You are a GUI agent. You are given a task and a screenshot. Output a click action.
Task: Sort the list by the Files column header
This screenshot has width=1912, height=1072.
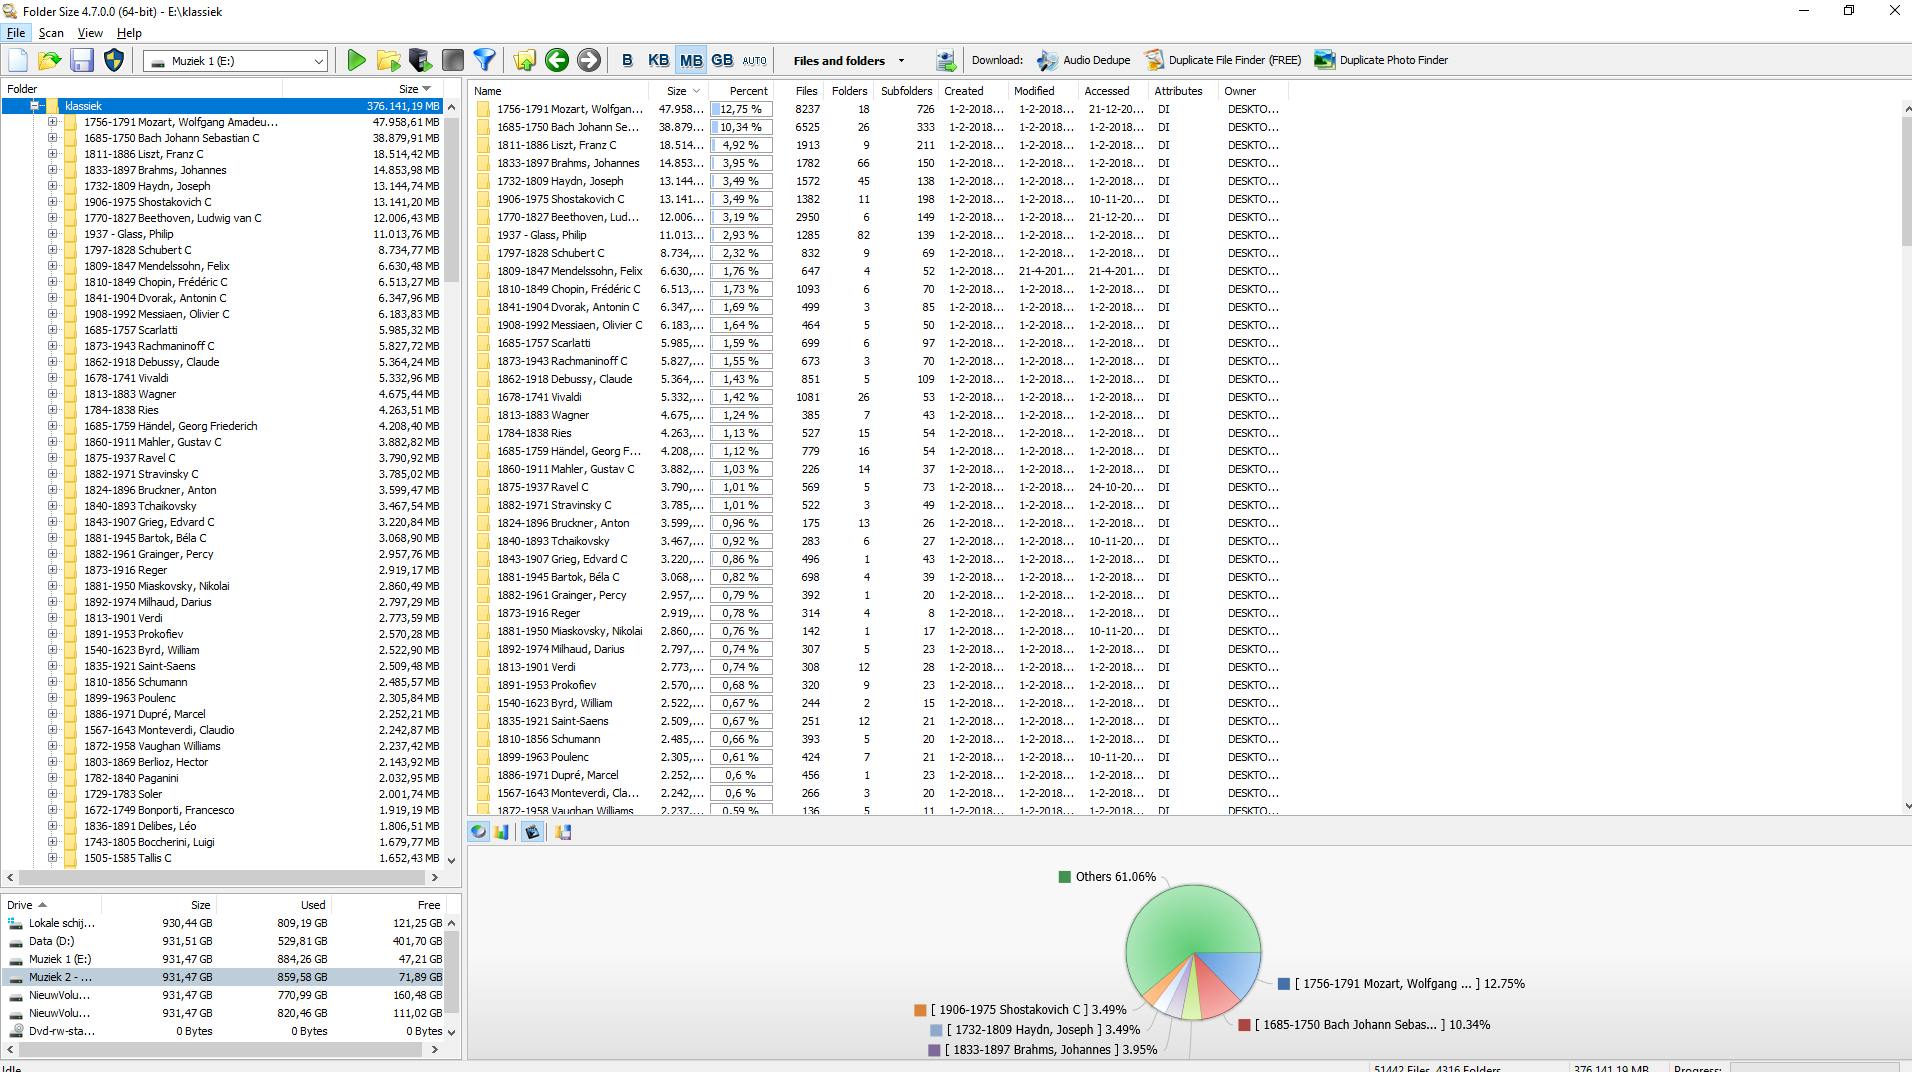[x=799, y=91]
